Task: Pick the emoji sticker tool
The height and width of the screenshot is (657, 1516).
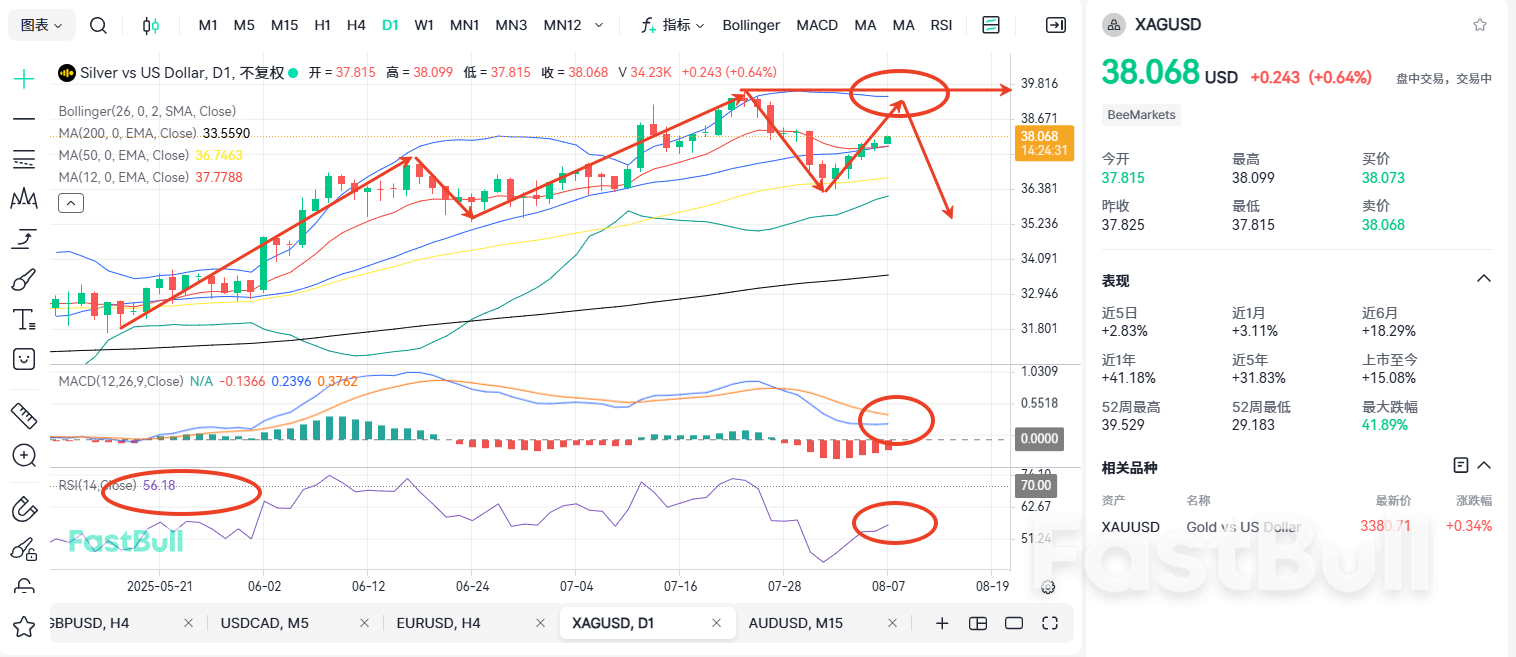Action: 24,359
